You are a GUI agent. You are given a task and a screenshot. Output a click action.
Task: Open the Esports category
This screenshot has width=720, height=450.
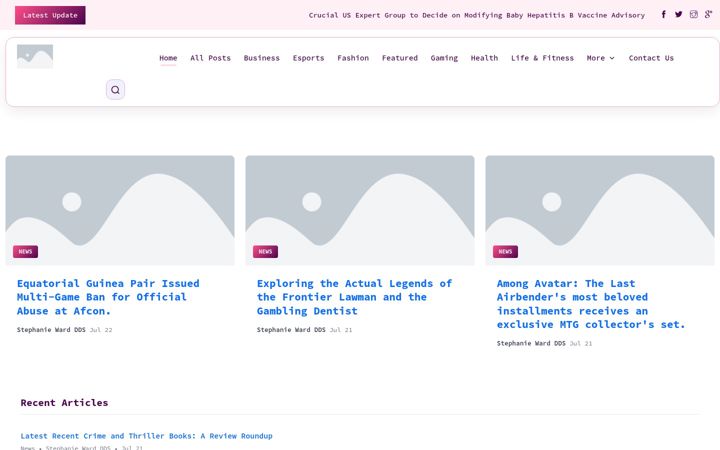308,58
